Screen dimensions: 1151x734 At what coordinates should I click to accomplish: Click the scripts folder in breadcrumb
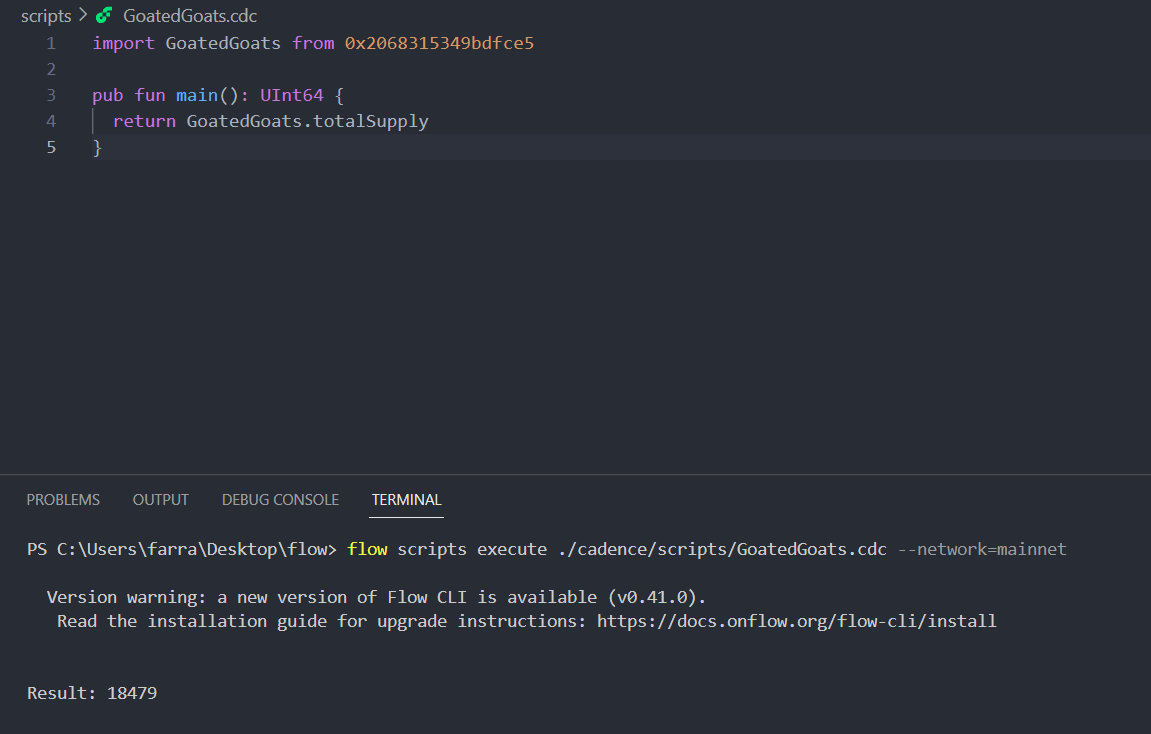click(x=46, y=15)
